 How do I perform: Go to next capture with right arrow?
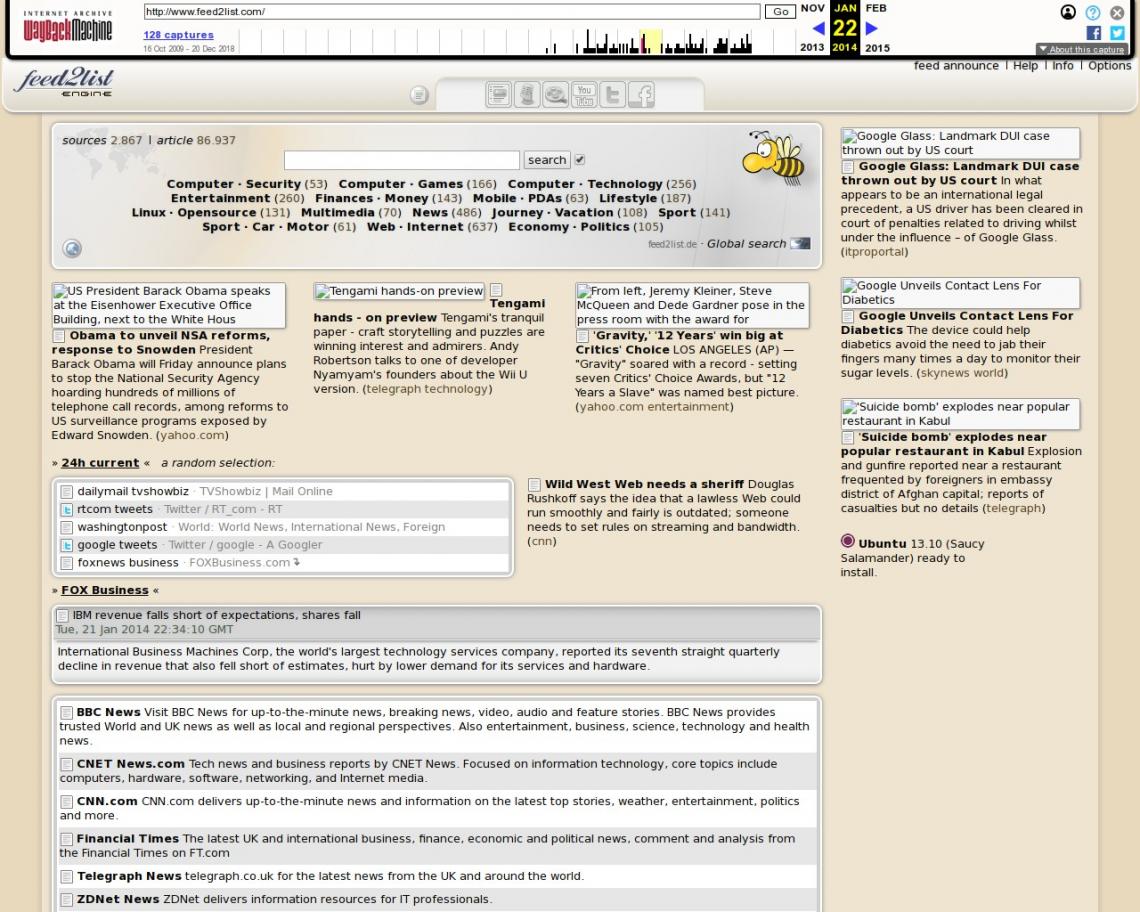point(872,28)
